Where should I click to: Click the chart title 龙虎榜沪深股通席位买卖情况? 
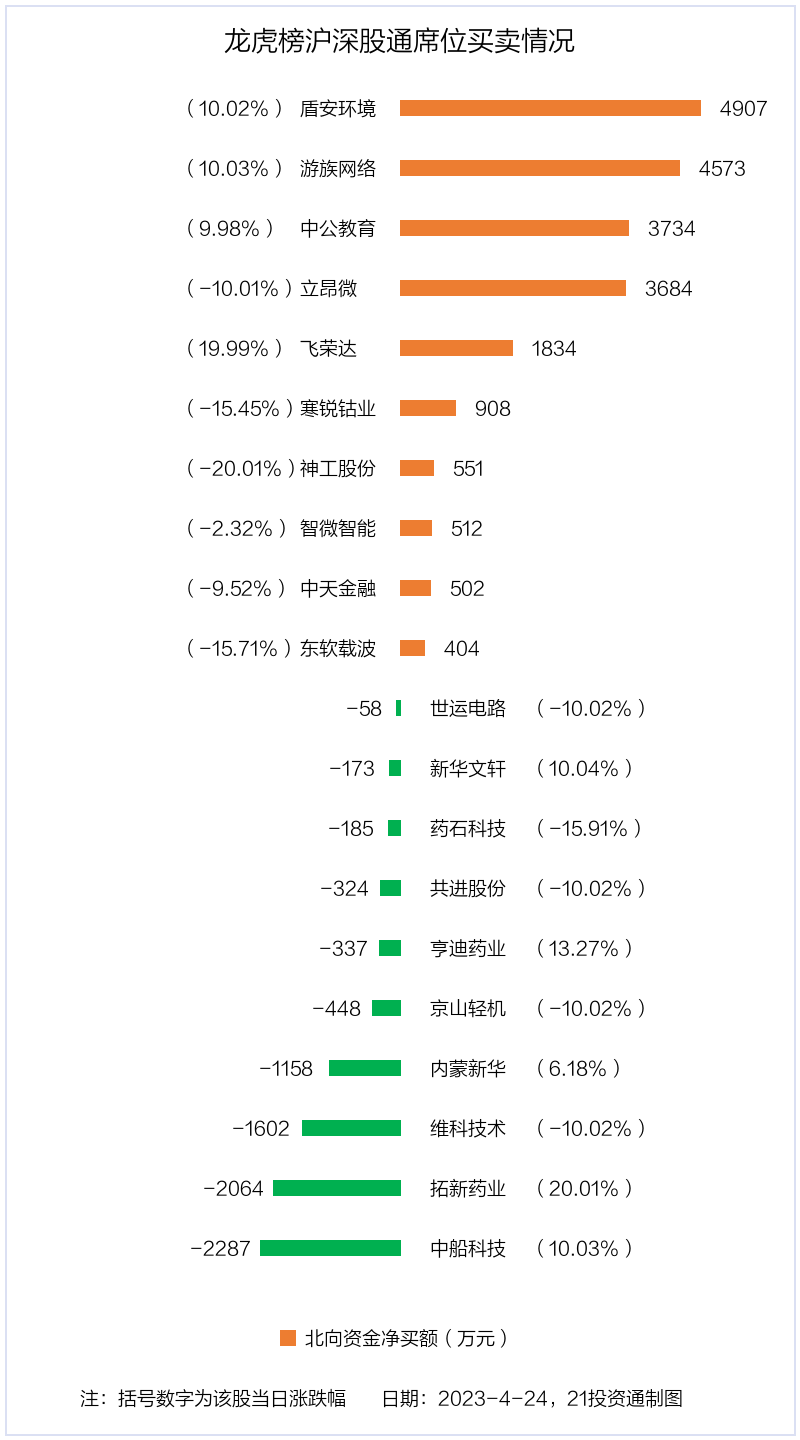click(399, 42)
